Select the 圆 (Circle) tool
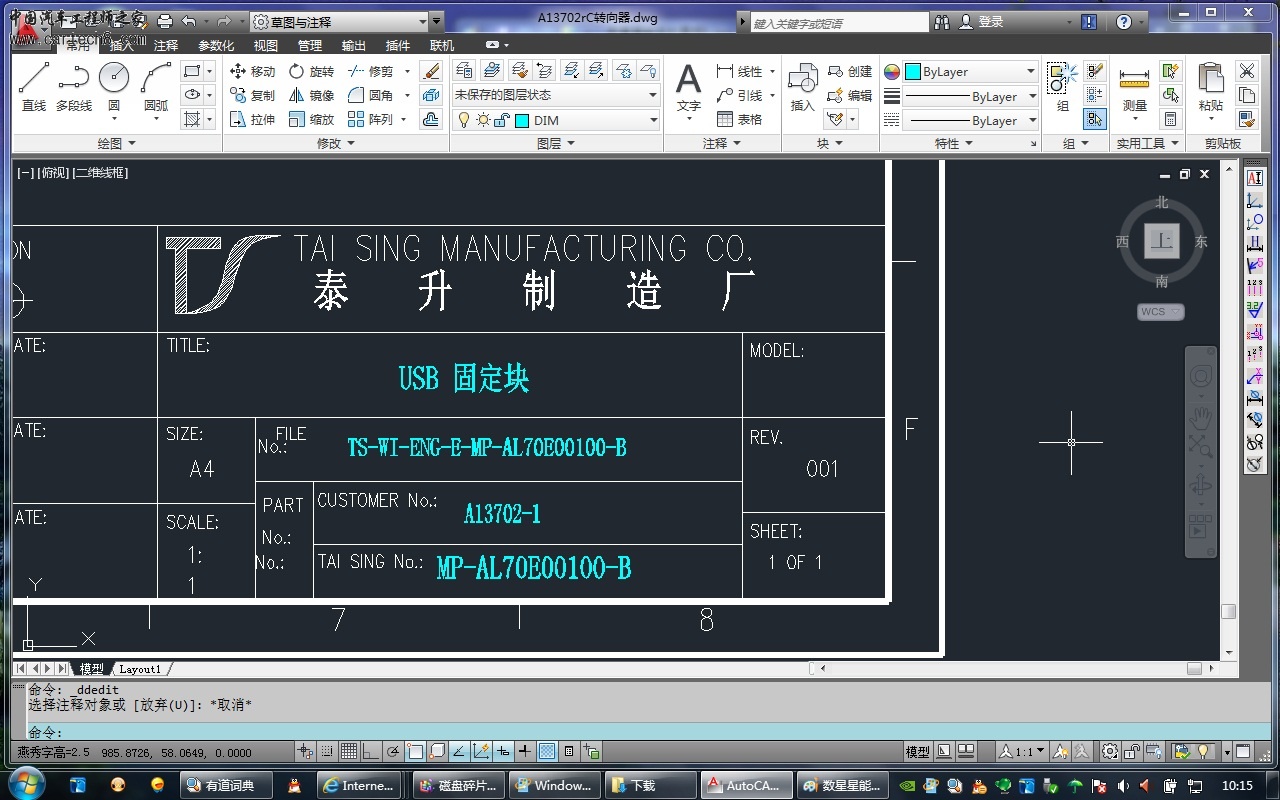This screenshot has height=800, width=1280. 113,82
